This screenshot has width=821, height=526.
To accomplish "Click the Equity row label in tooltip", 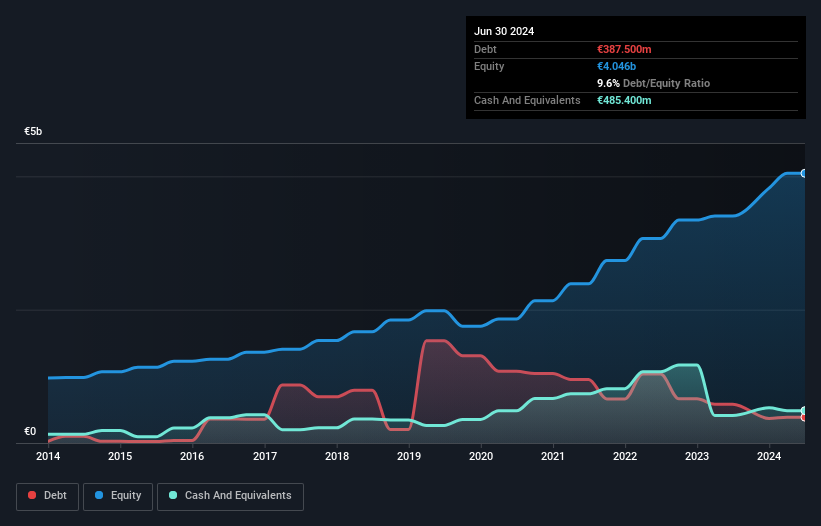I will click(x=489, y=66).
